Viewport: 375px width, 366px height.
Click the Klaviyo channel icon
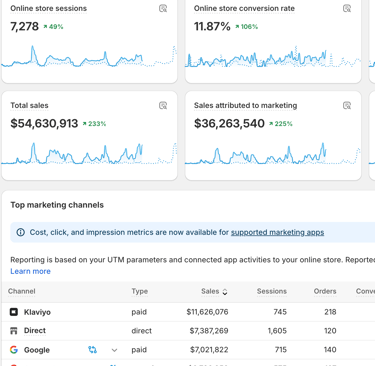[14, 312]
